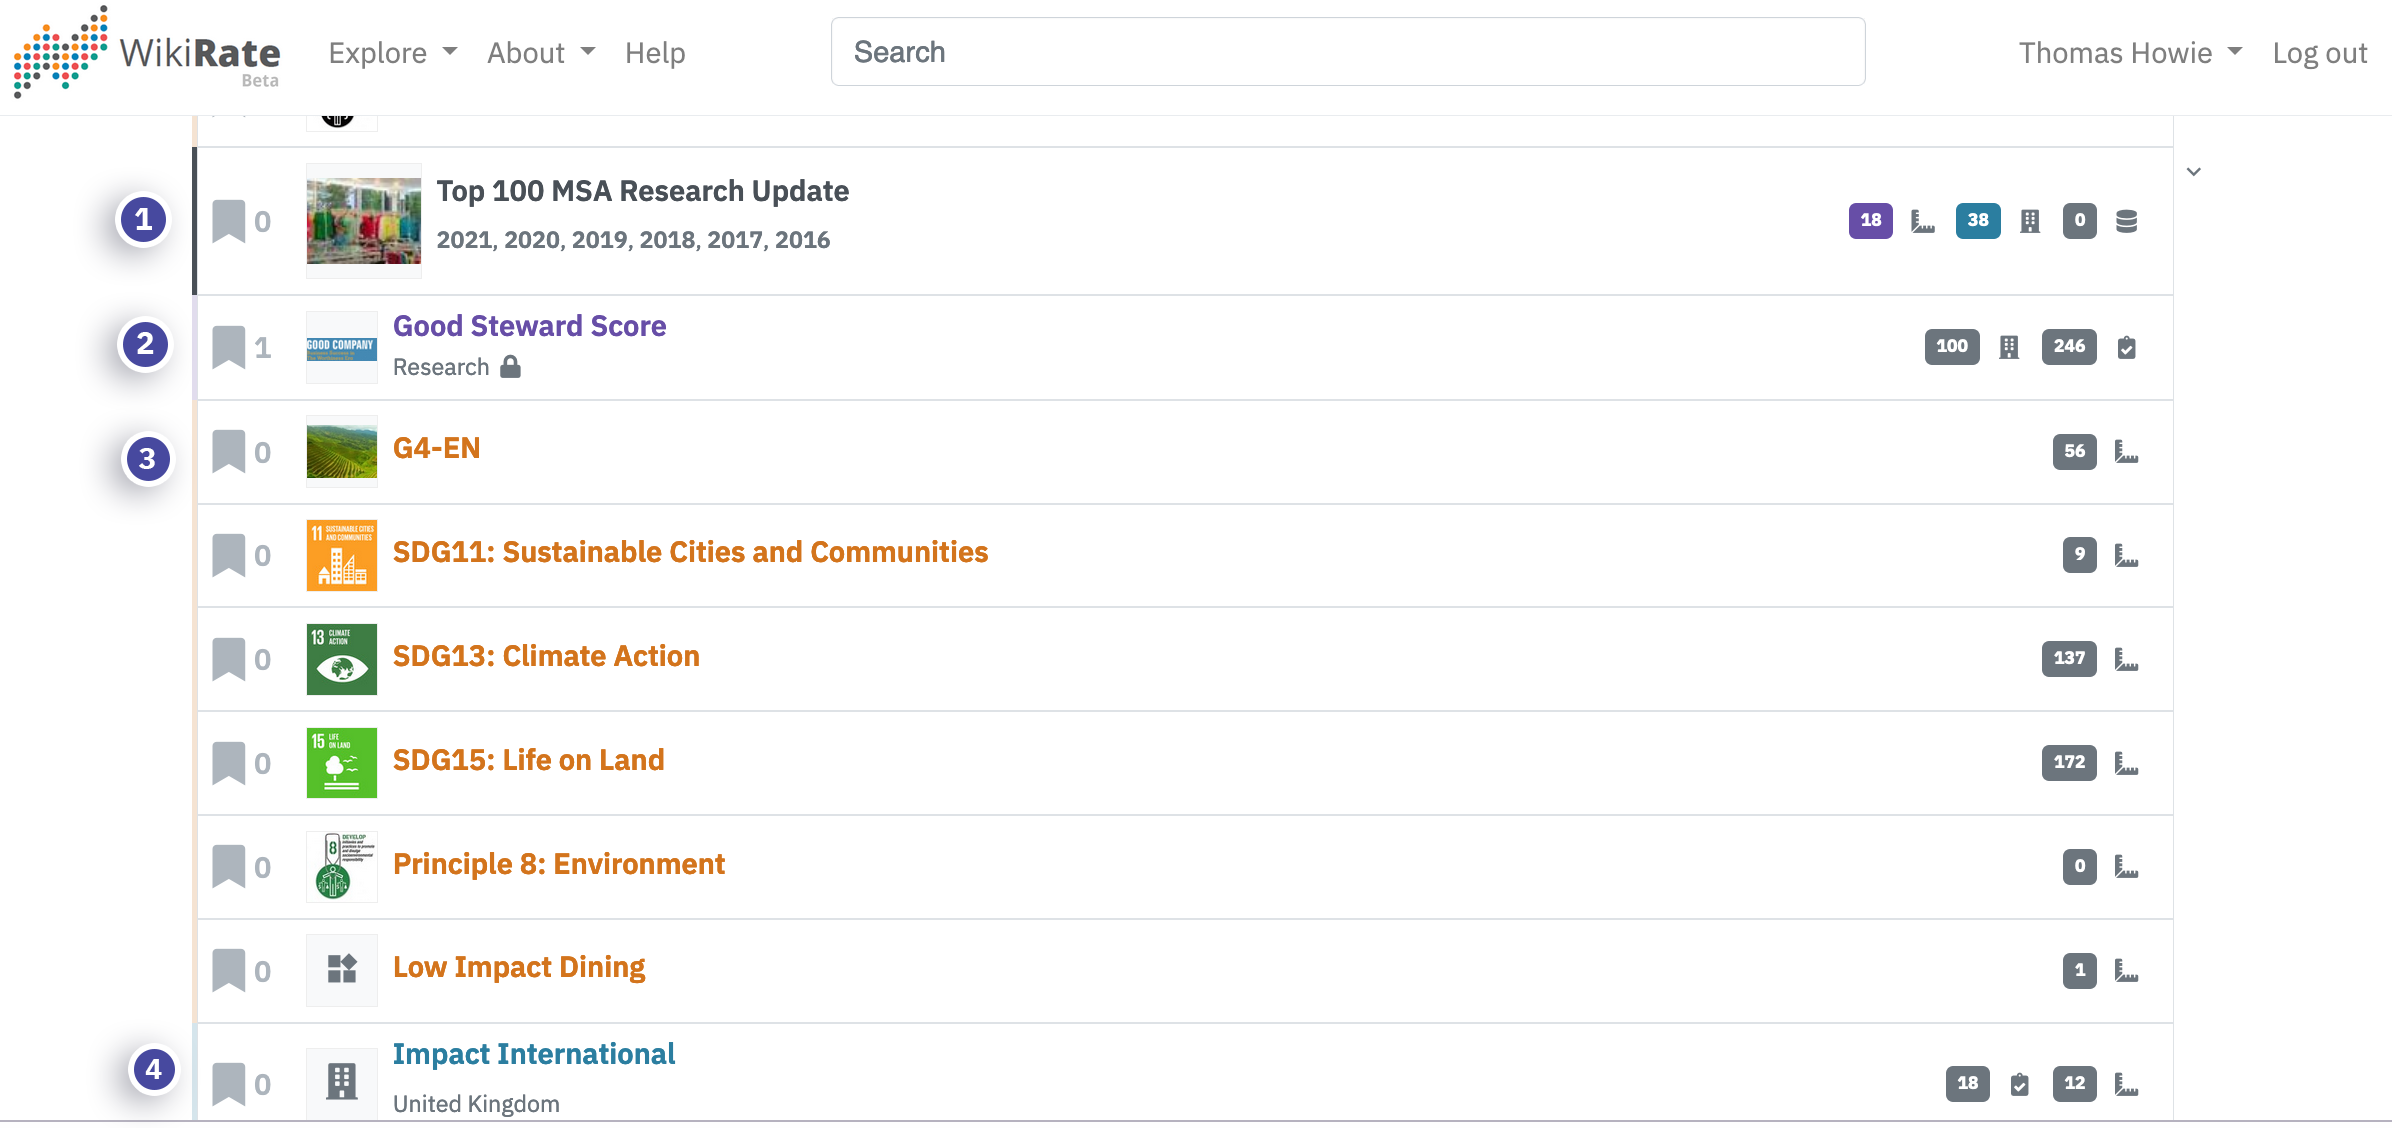
Task: Click the clipboard check icon in Impact International row
Action: (x=2020, y=1085)
